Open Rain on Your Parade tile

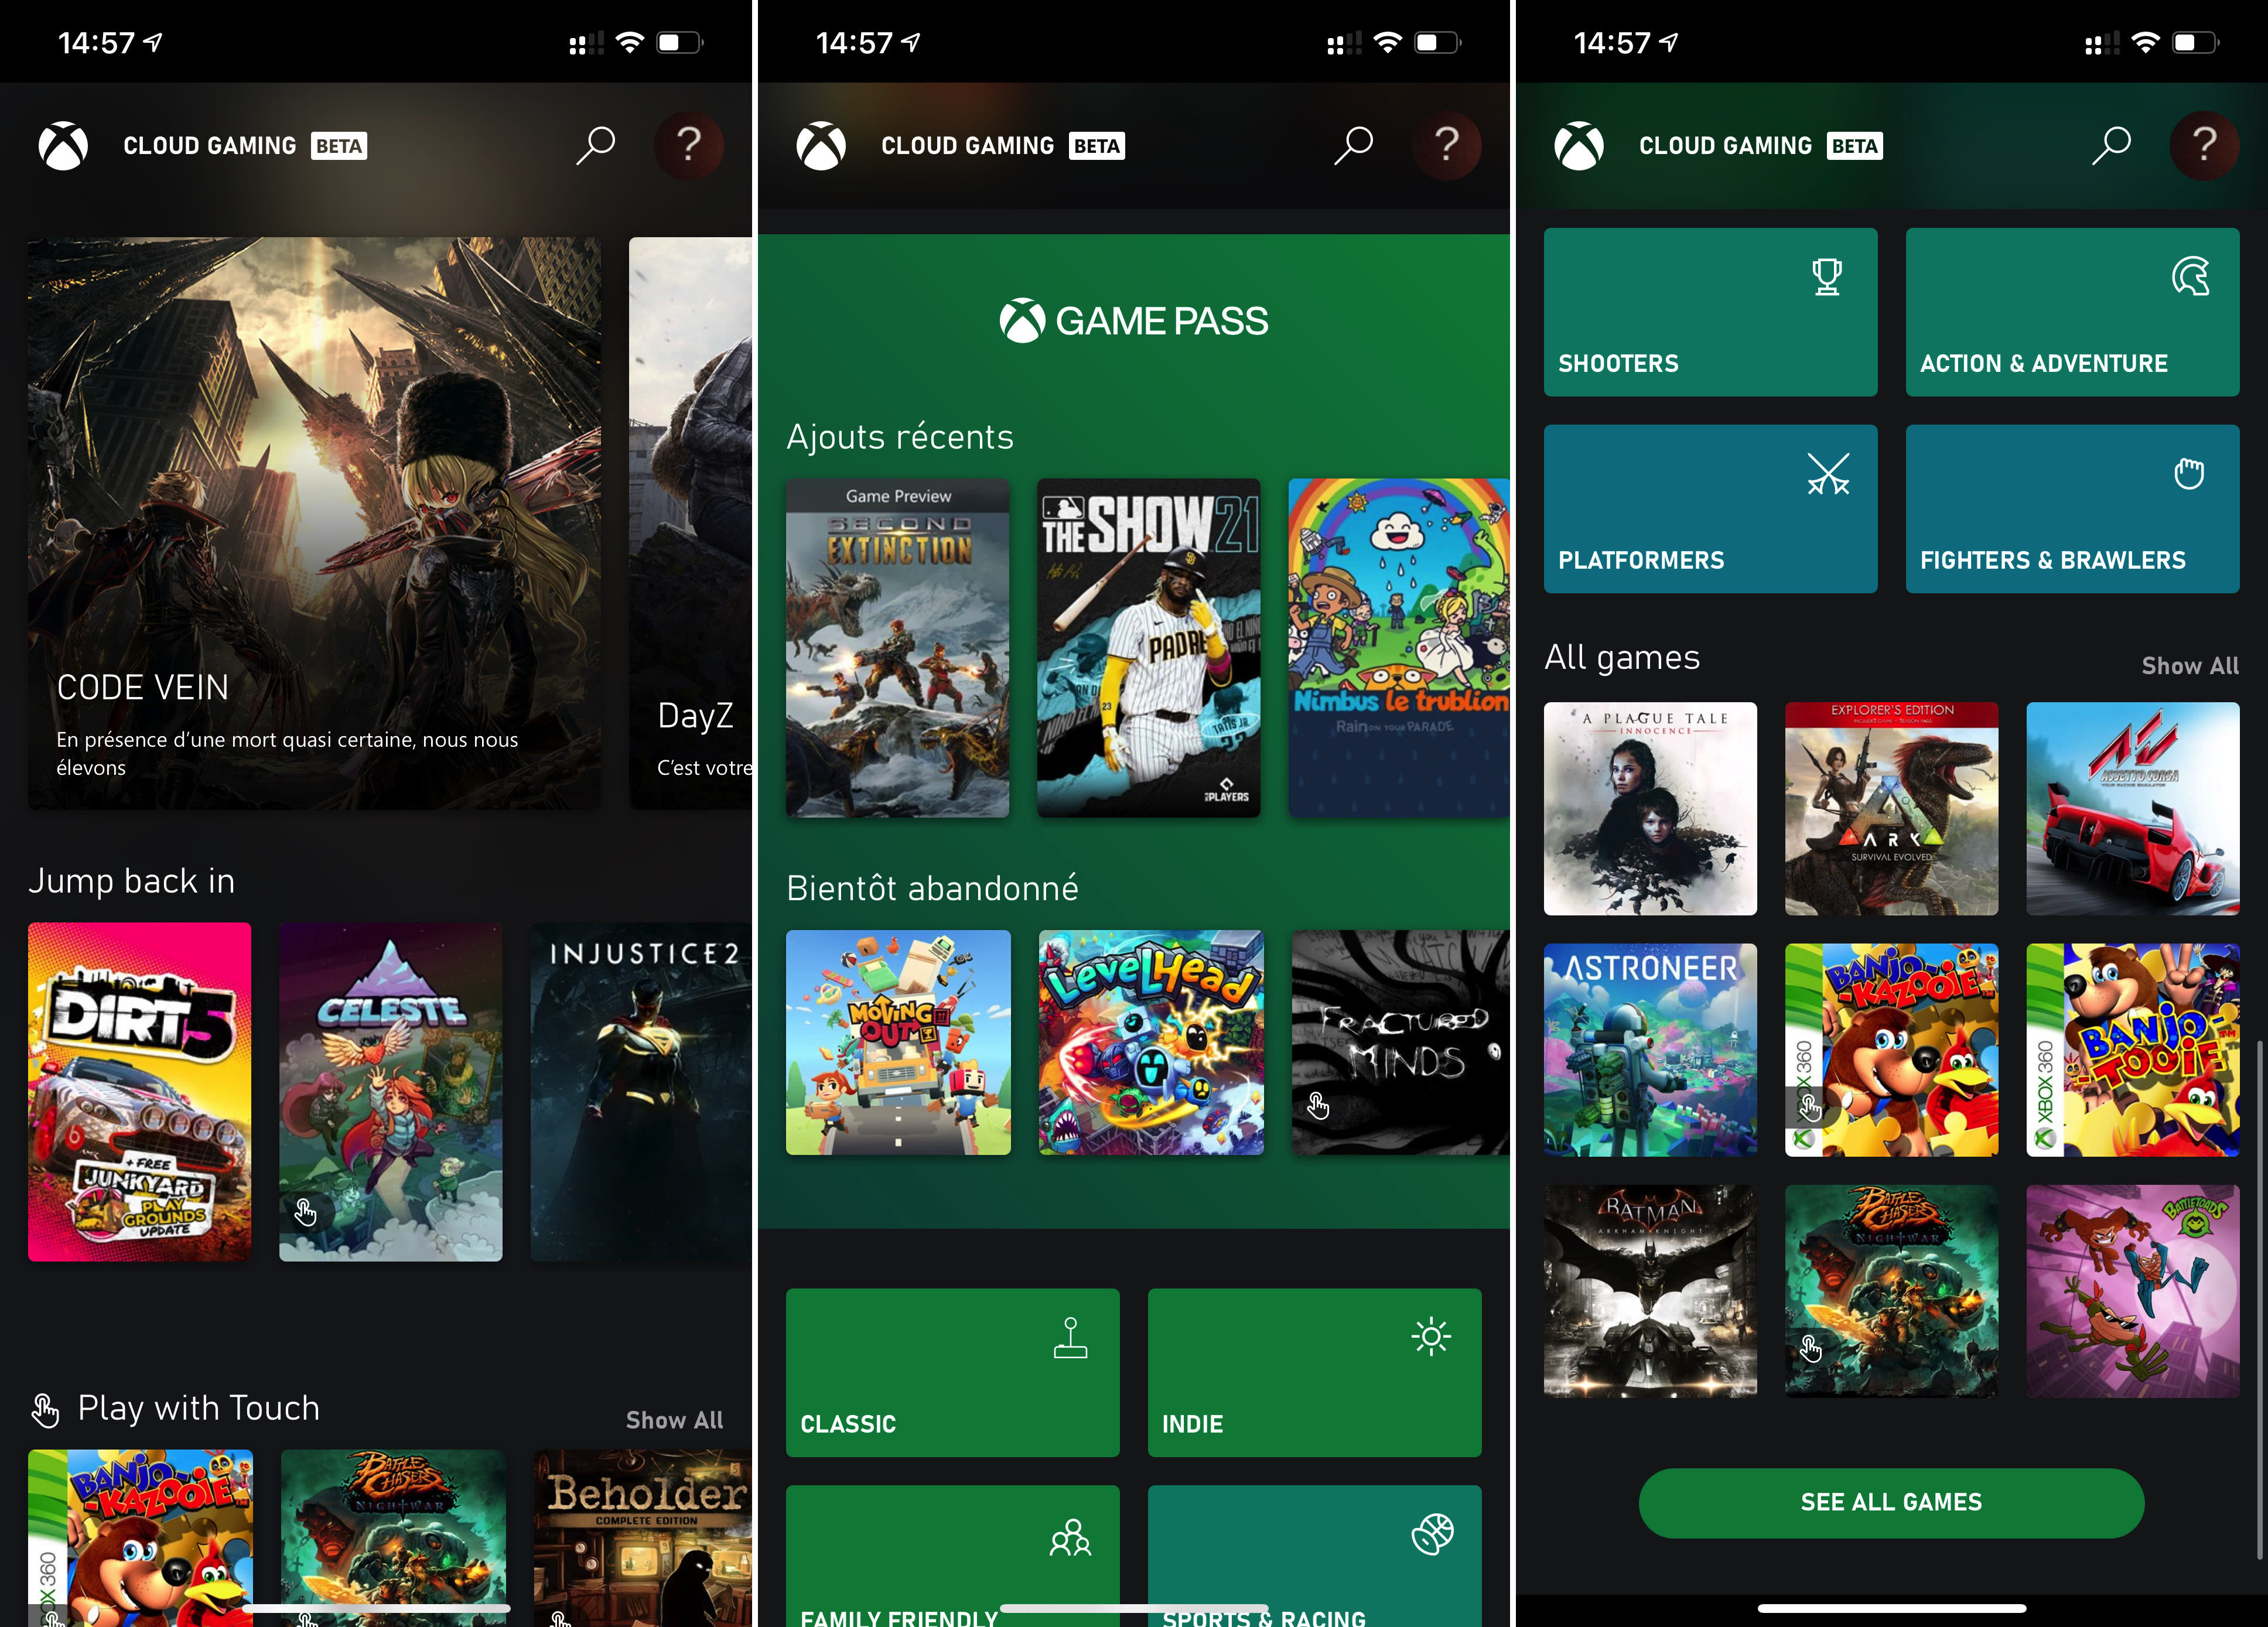(x=1399, y=648)
